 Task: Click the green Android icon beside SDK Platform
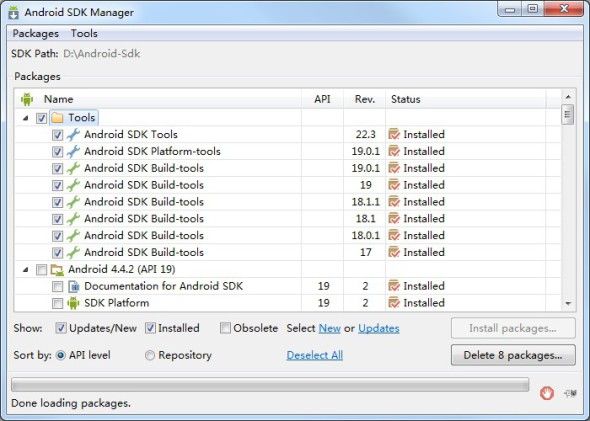click(x=73, y=303)
